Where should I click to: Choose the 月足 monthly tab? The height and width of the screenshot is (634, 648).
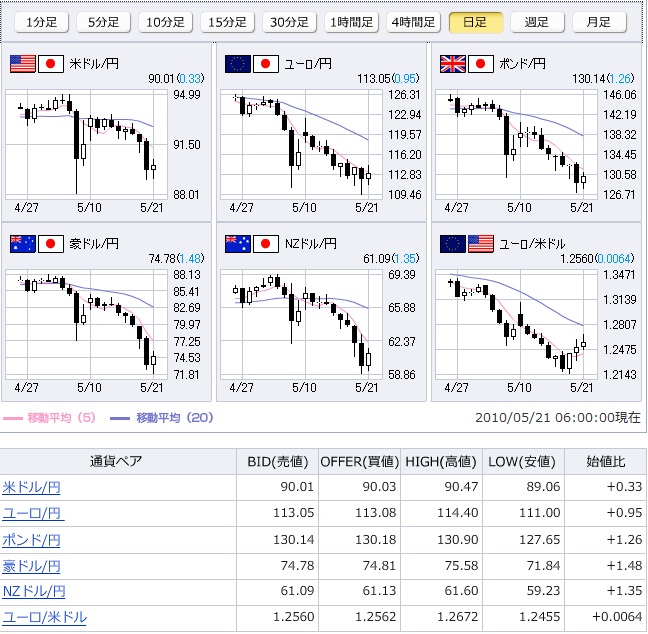[x=599, y=22]
